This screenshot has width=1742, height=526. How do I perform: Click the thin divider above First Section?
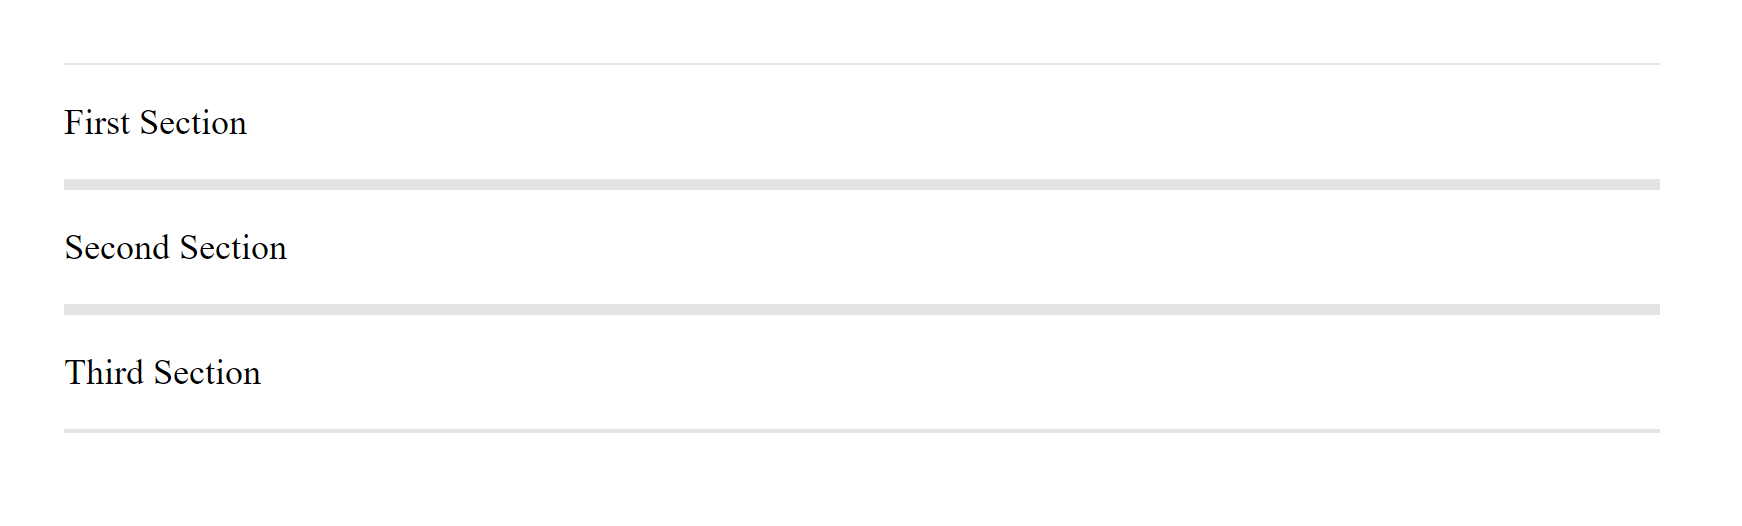(x=861, y=64)
